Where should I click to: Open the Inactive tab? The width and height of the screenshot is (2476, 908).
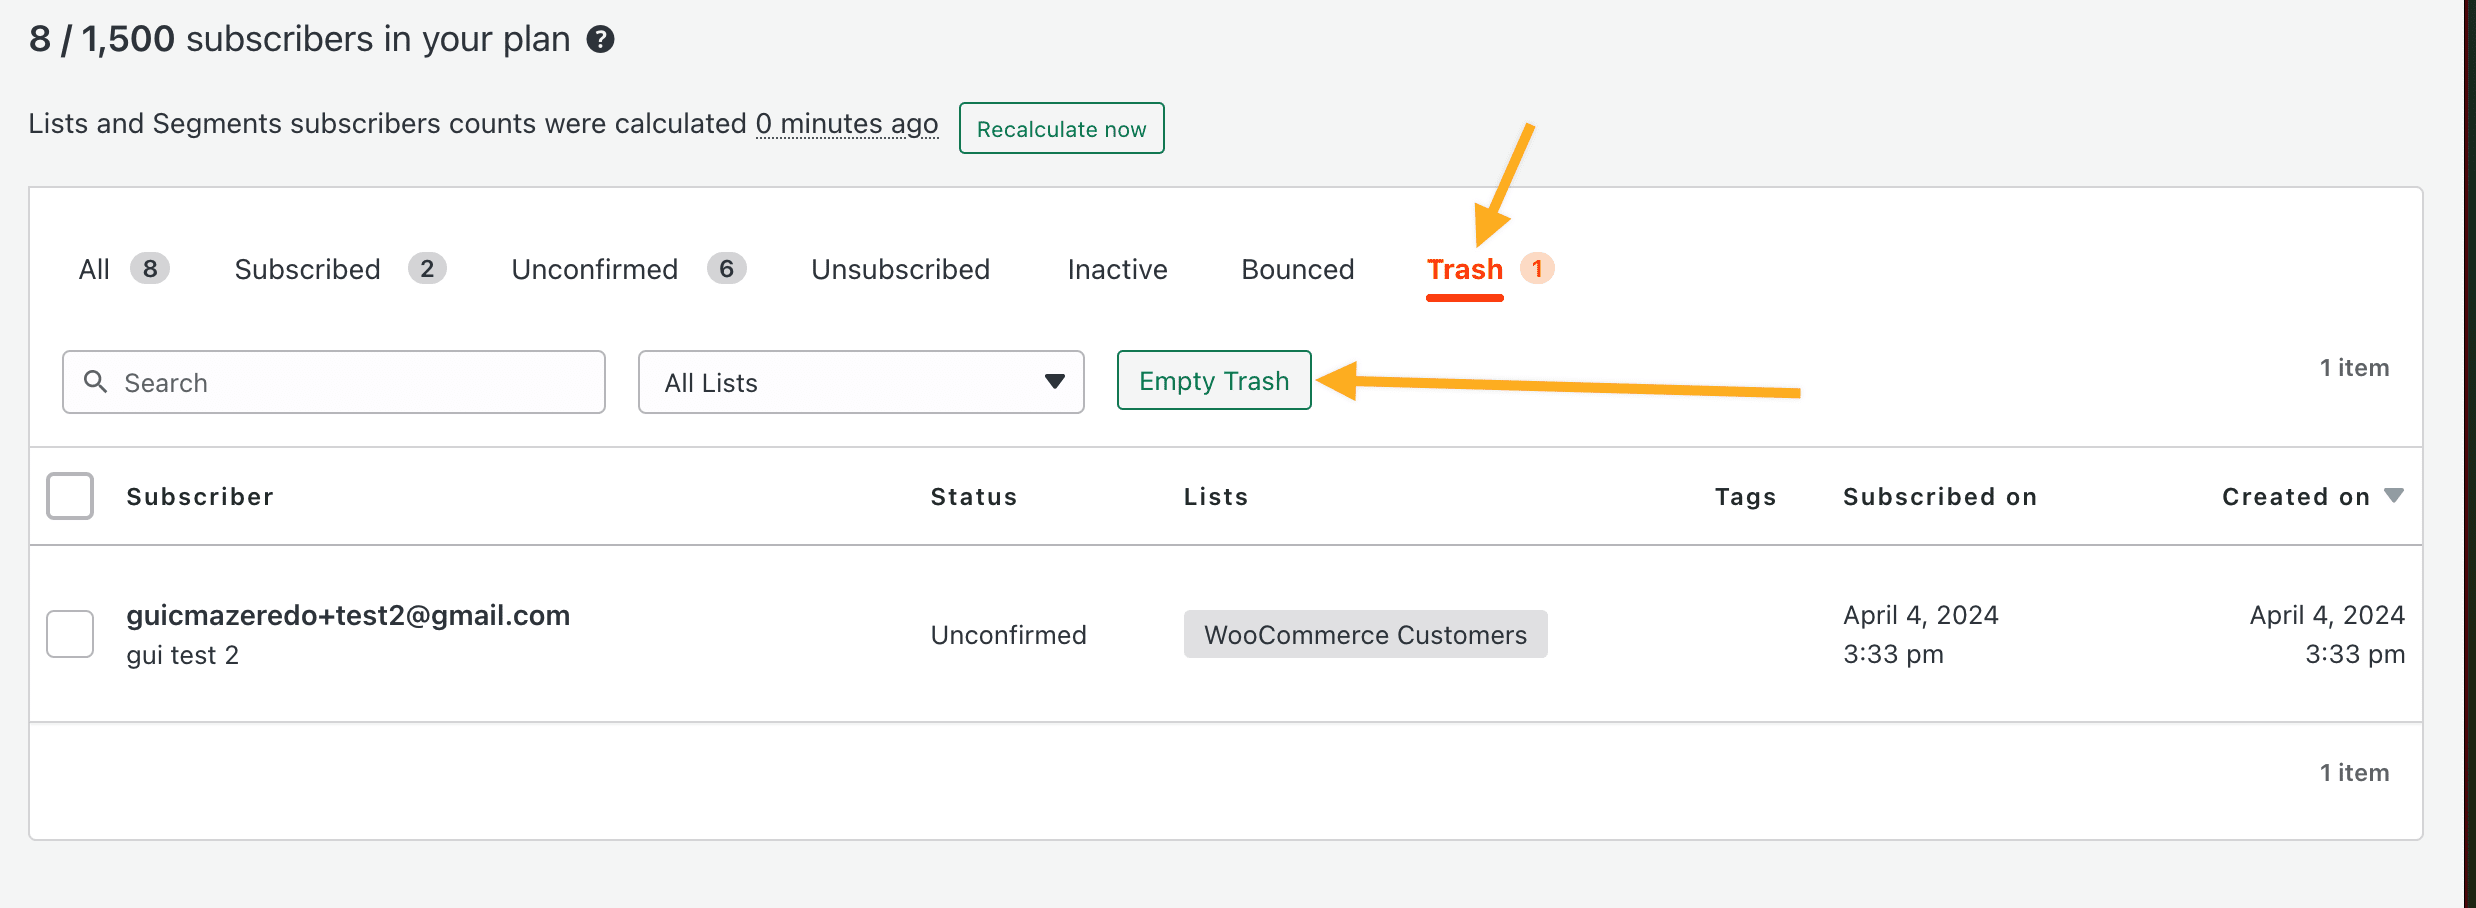[1117, 269]
